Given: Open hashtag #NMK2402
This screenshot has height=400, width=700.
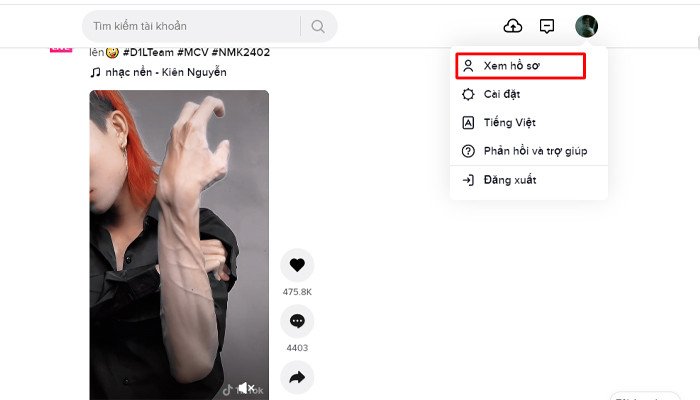Looking at the screenshot, I should click(x=241, y=52).
